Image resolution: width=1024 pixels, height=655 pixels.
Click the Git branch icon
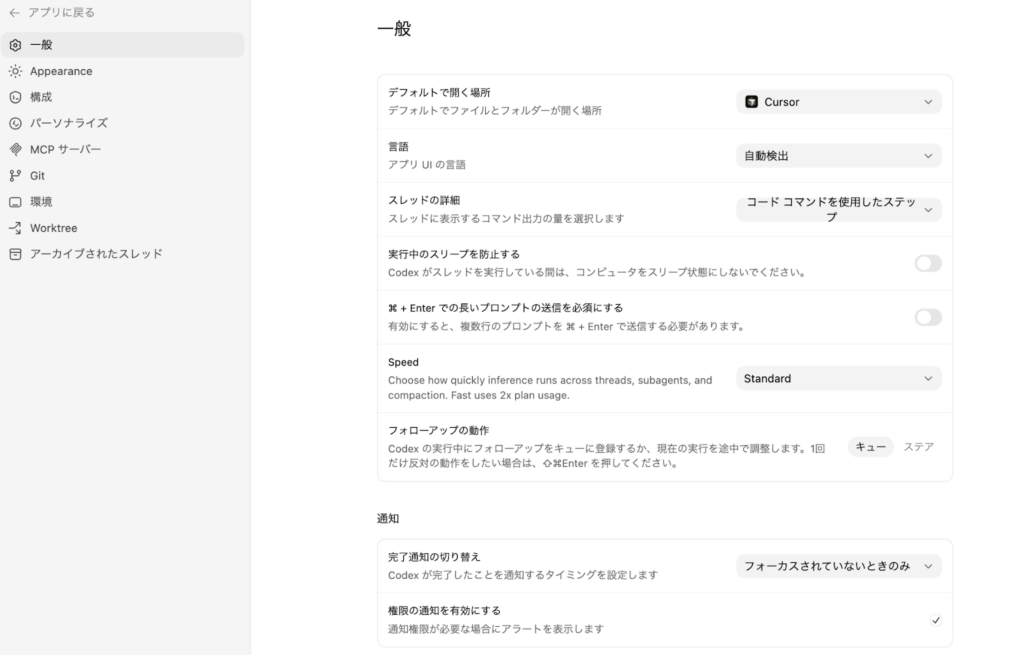pos(14,174)
